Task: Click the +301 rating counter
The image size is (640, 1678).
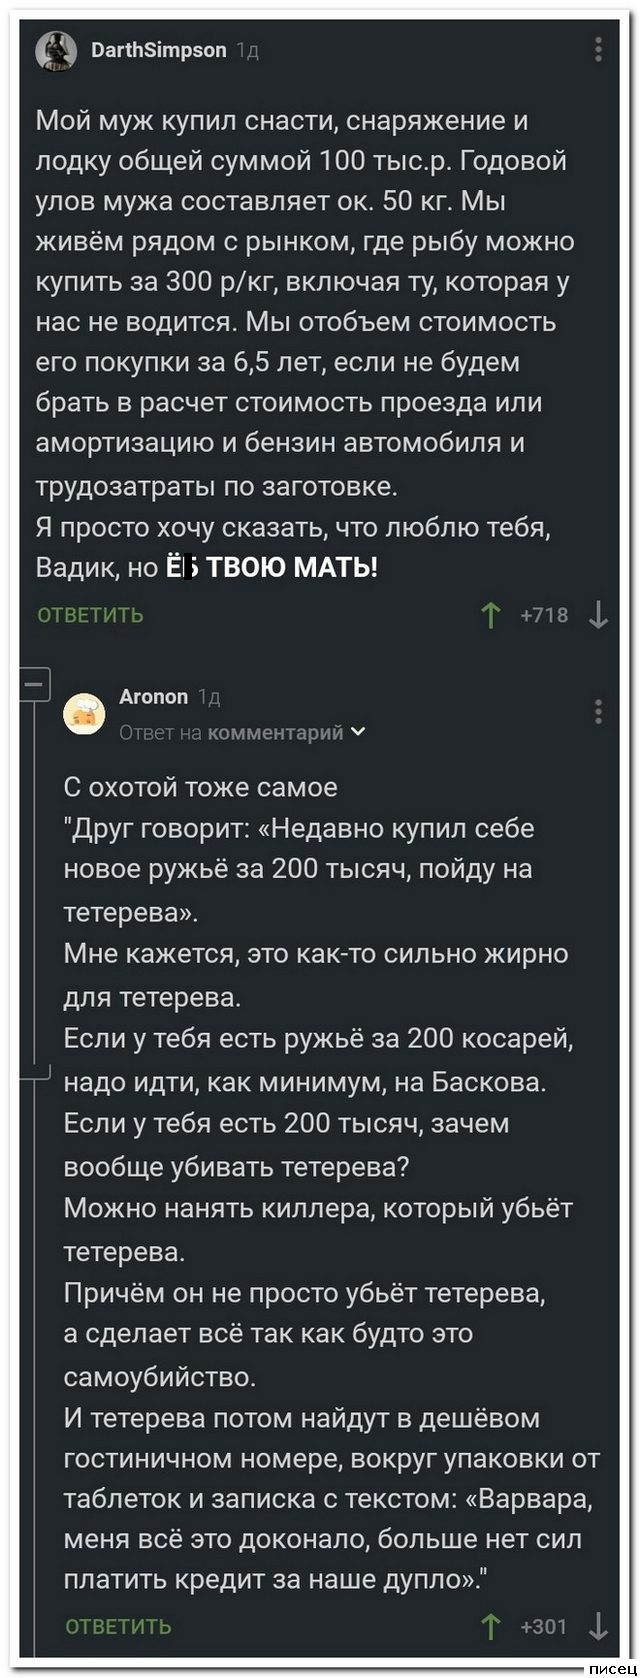Action: click(544, 1627)
